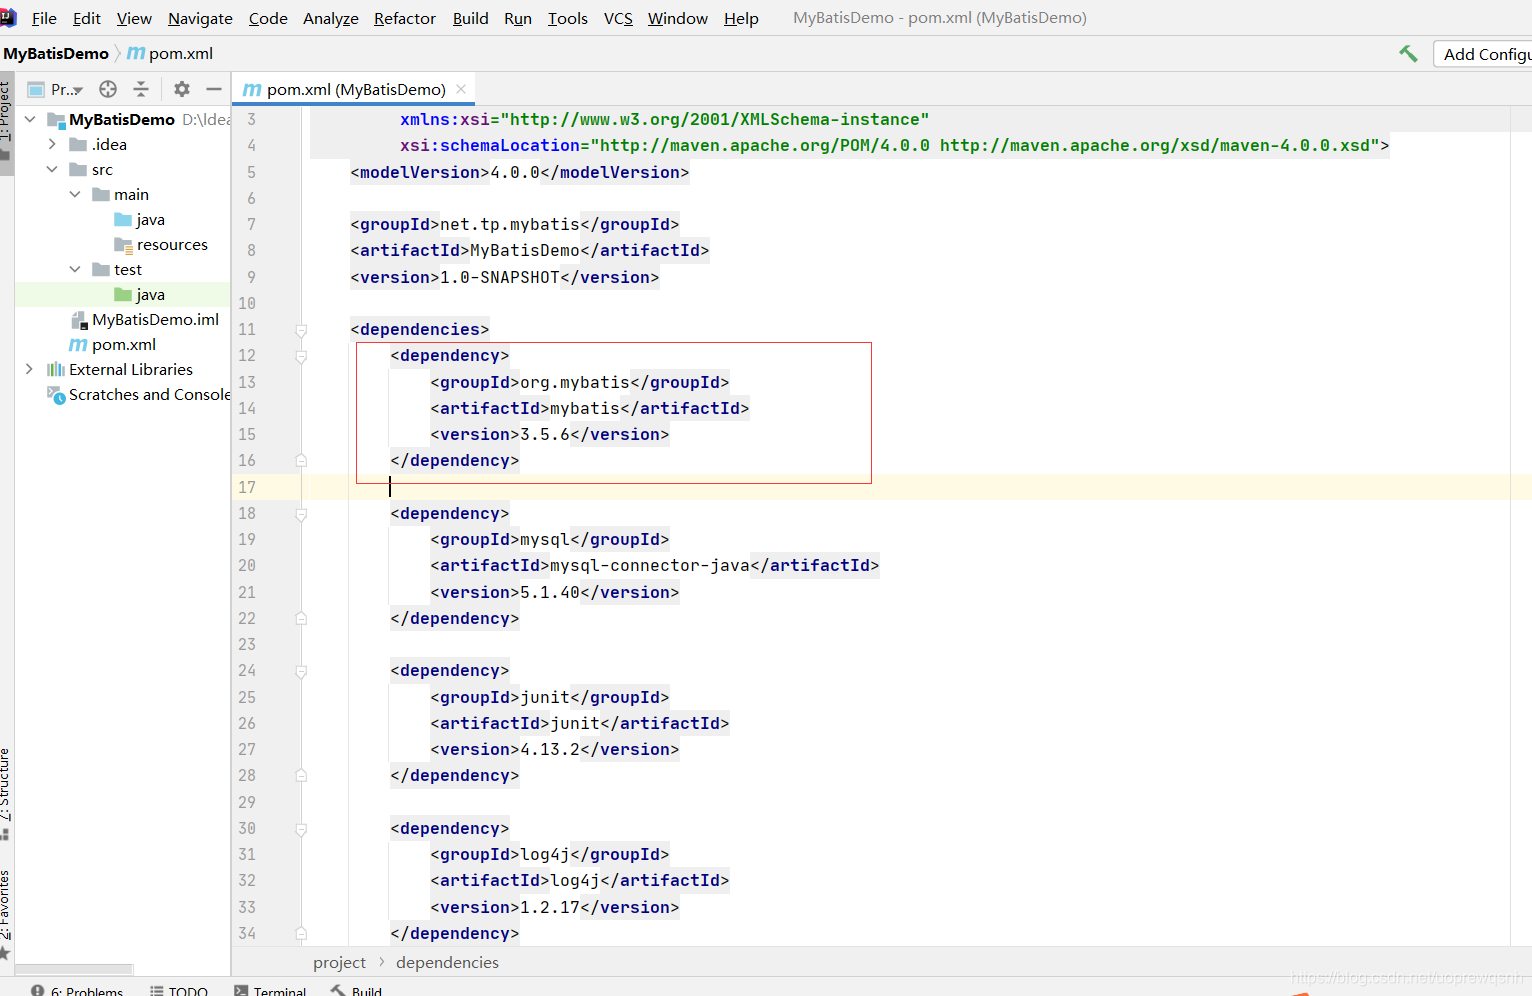Toggle the Favorites tool window side tab
Screen dimensions: 1532x996
point(6,914)
